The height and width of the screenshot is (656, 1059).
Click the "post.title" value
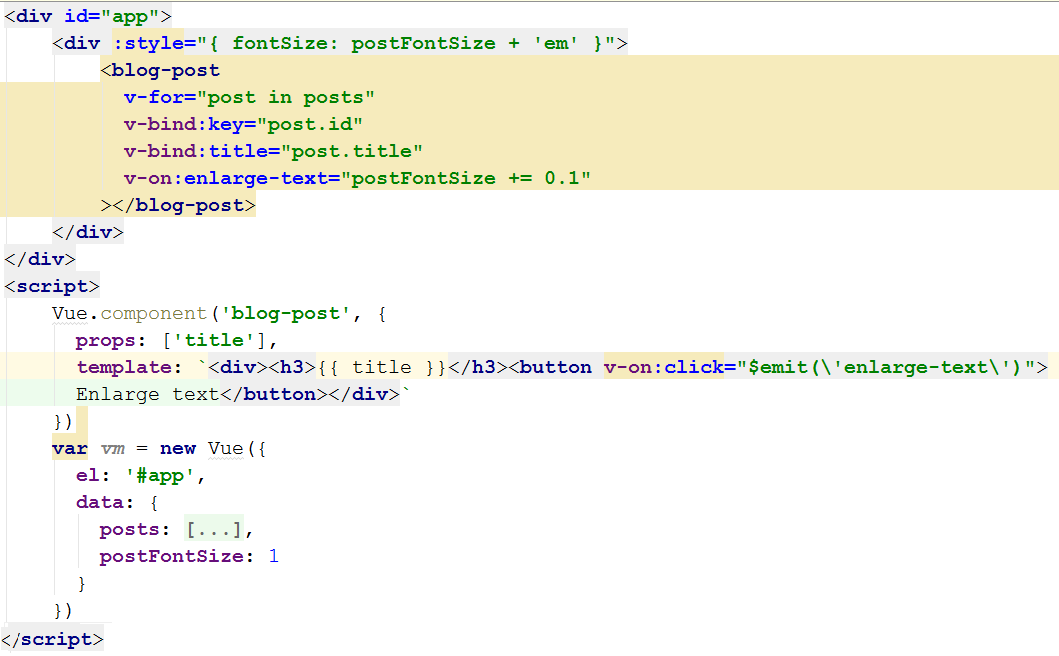352,151
